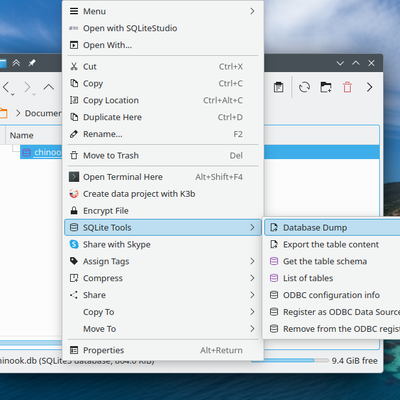Click the orange folder icon in breadcrumb
The width and height of the screenshot is (400, 400).
coord(3,113)
